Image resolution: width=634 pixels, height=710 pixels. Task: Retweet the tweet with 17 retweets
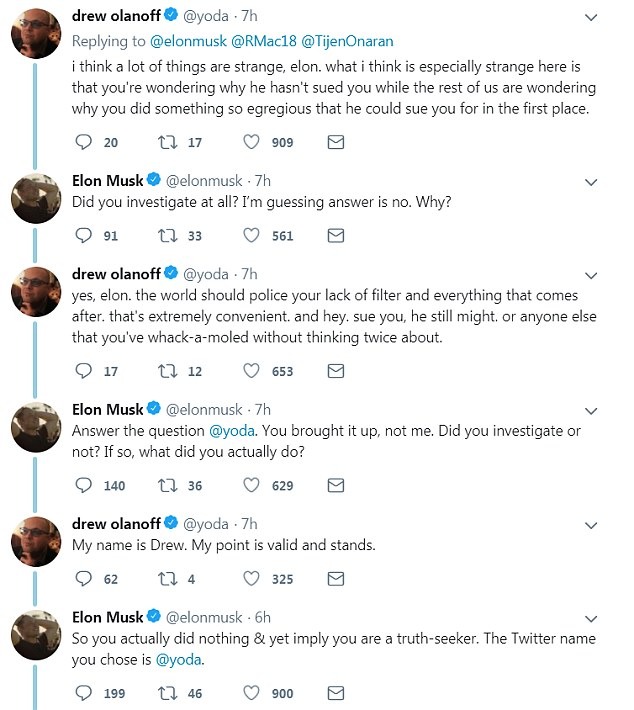(x=167, y=143)
